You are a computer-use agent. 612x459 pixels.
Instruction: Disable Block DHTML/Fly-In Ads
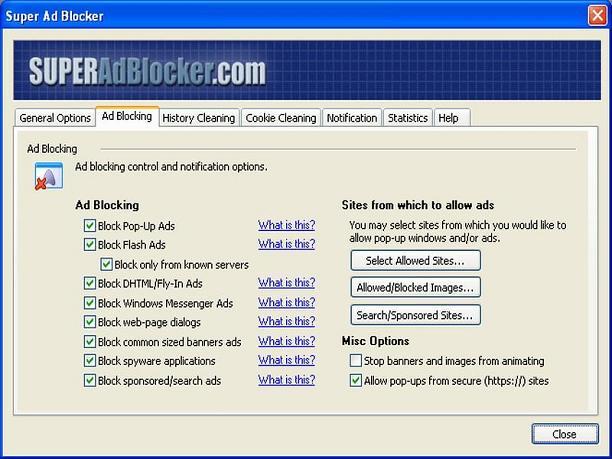pos(90,283)
